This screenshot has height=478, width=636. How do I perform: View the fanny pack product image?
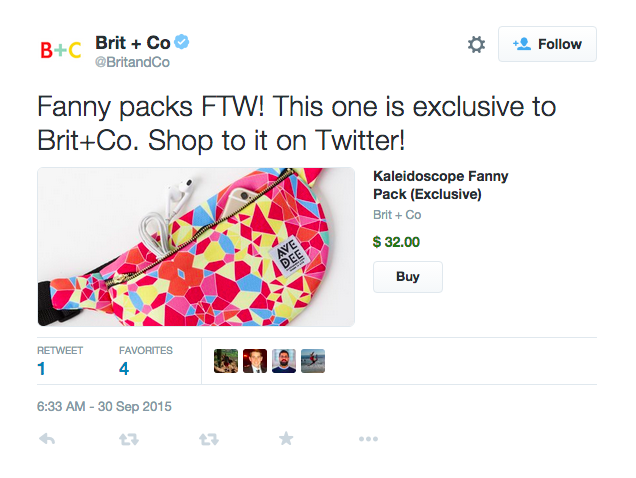[196, 246]
